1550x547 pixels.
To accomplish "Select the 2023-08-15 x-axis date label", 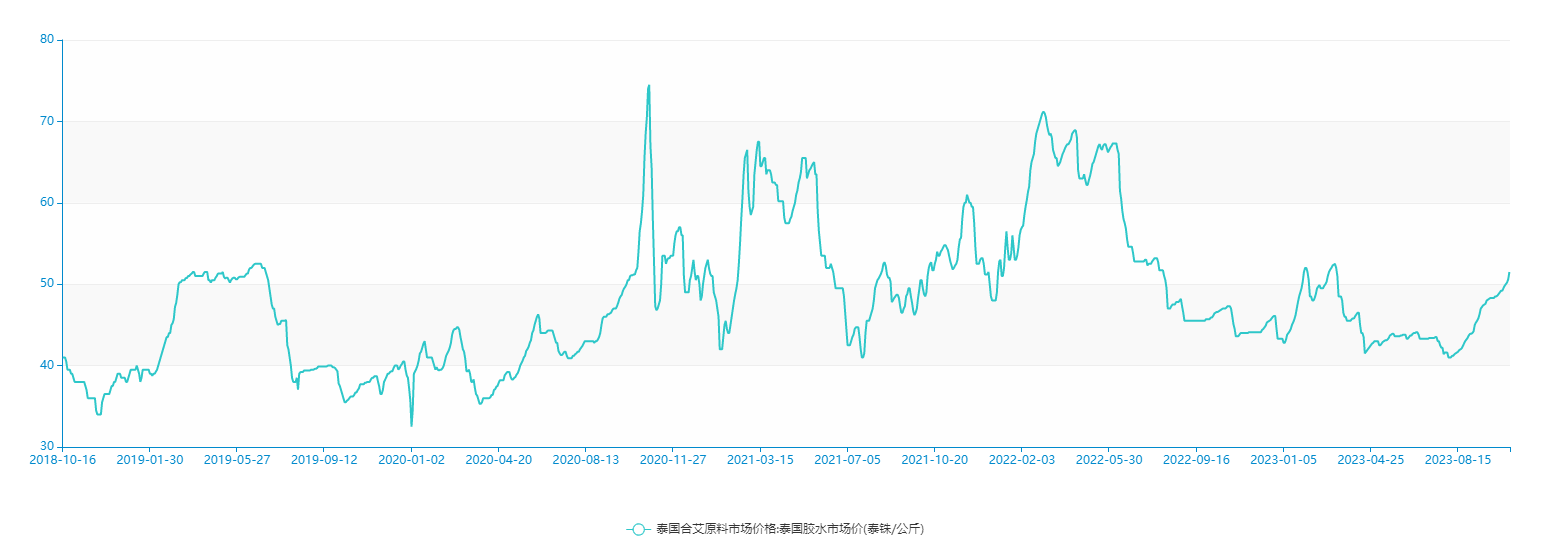I will click(x=1457, y=460).
